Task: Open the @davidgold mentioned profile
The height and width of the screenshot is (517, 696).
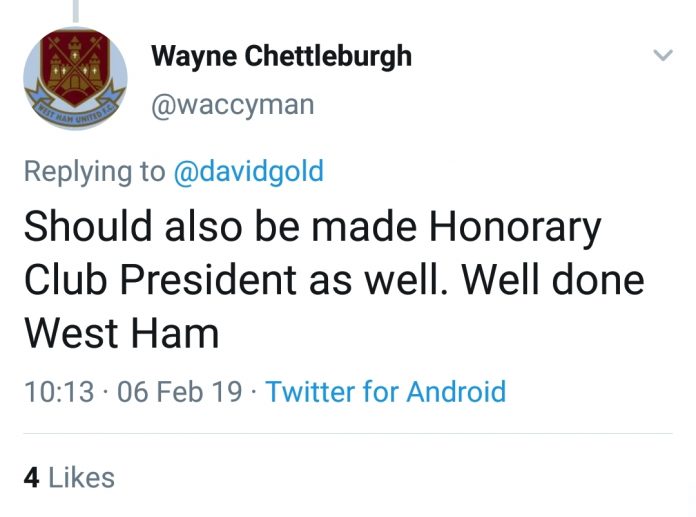Action: click(x=249, y=171)
